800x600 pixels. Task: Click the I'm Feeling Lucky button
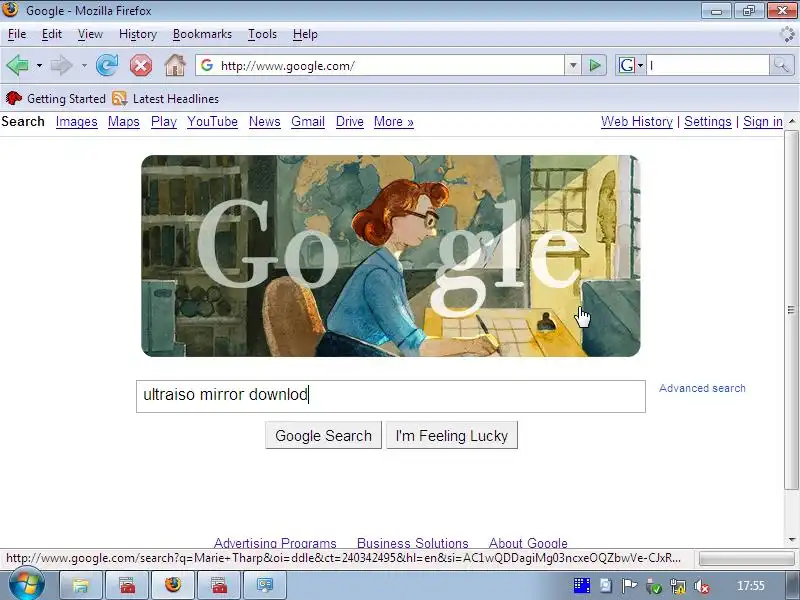[452, 435]
